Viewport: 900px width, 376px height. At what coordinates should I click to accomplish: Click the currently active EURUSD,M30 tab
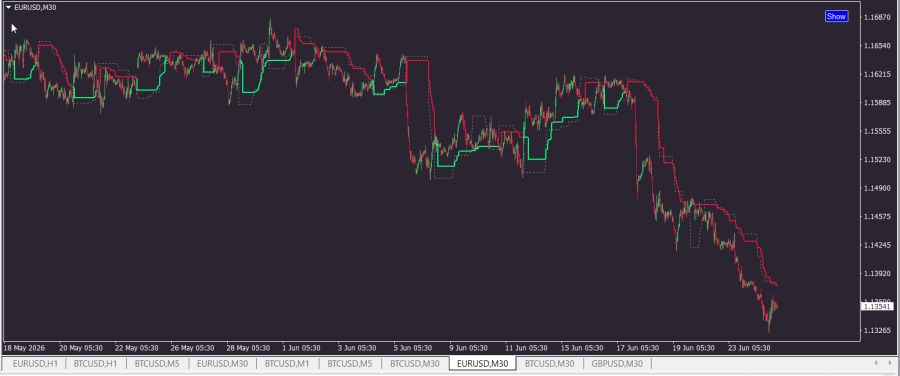click(482, 363)
